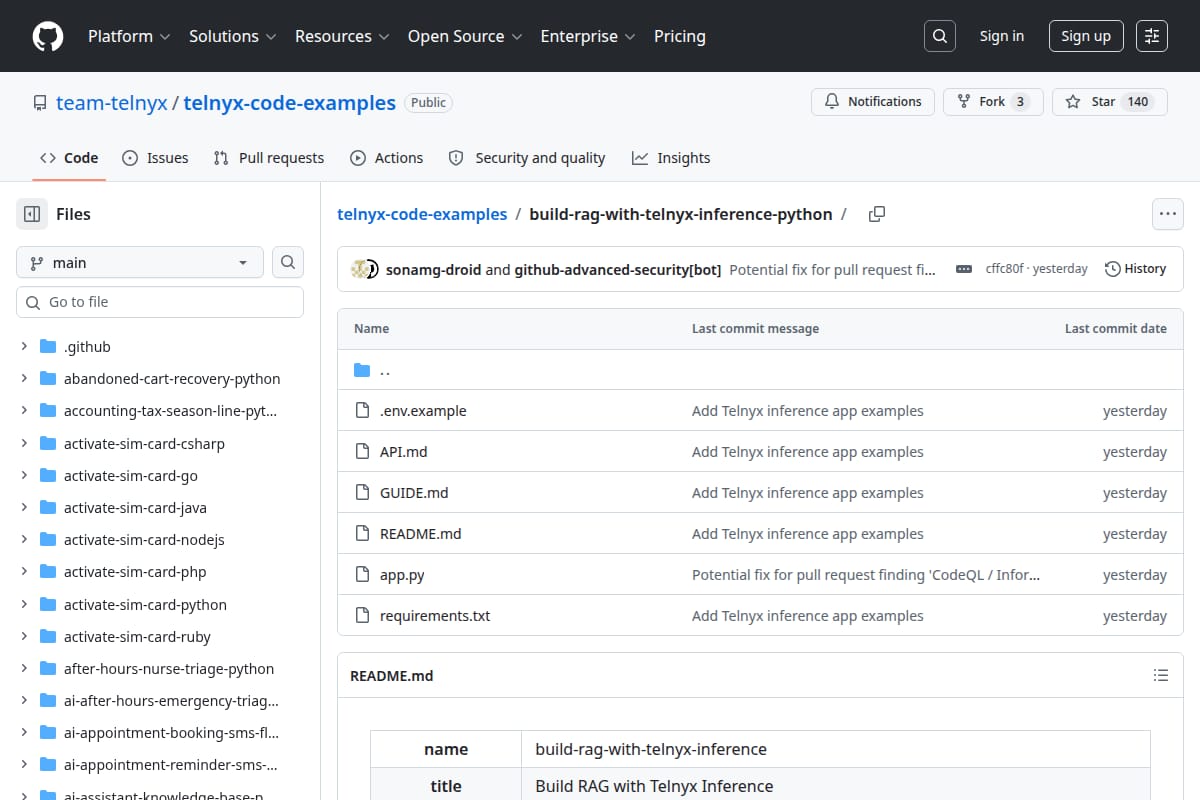Open the Platform dropdown menu
1200x800 pixels.
[x=129, y=36]
